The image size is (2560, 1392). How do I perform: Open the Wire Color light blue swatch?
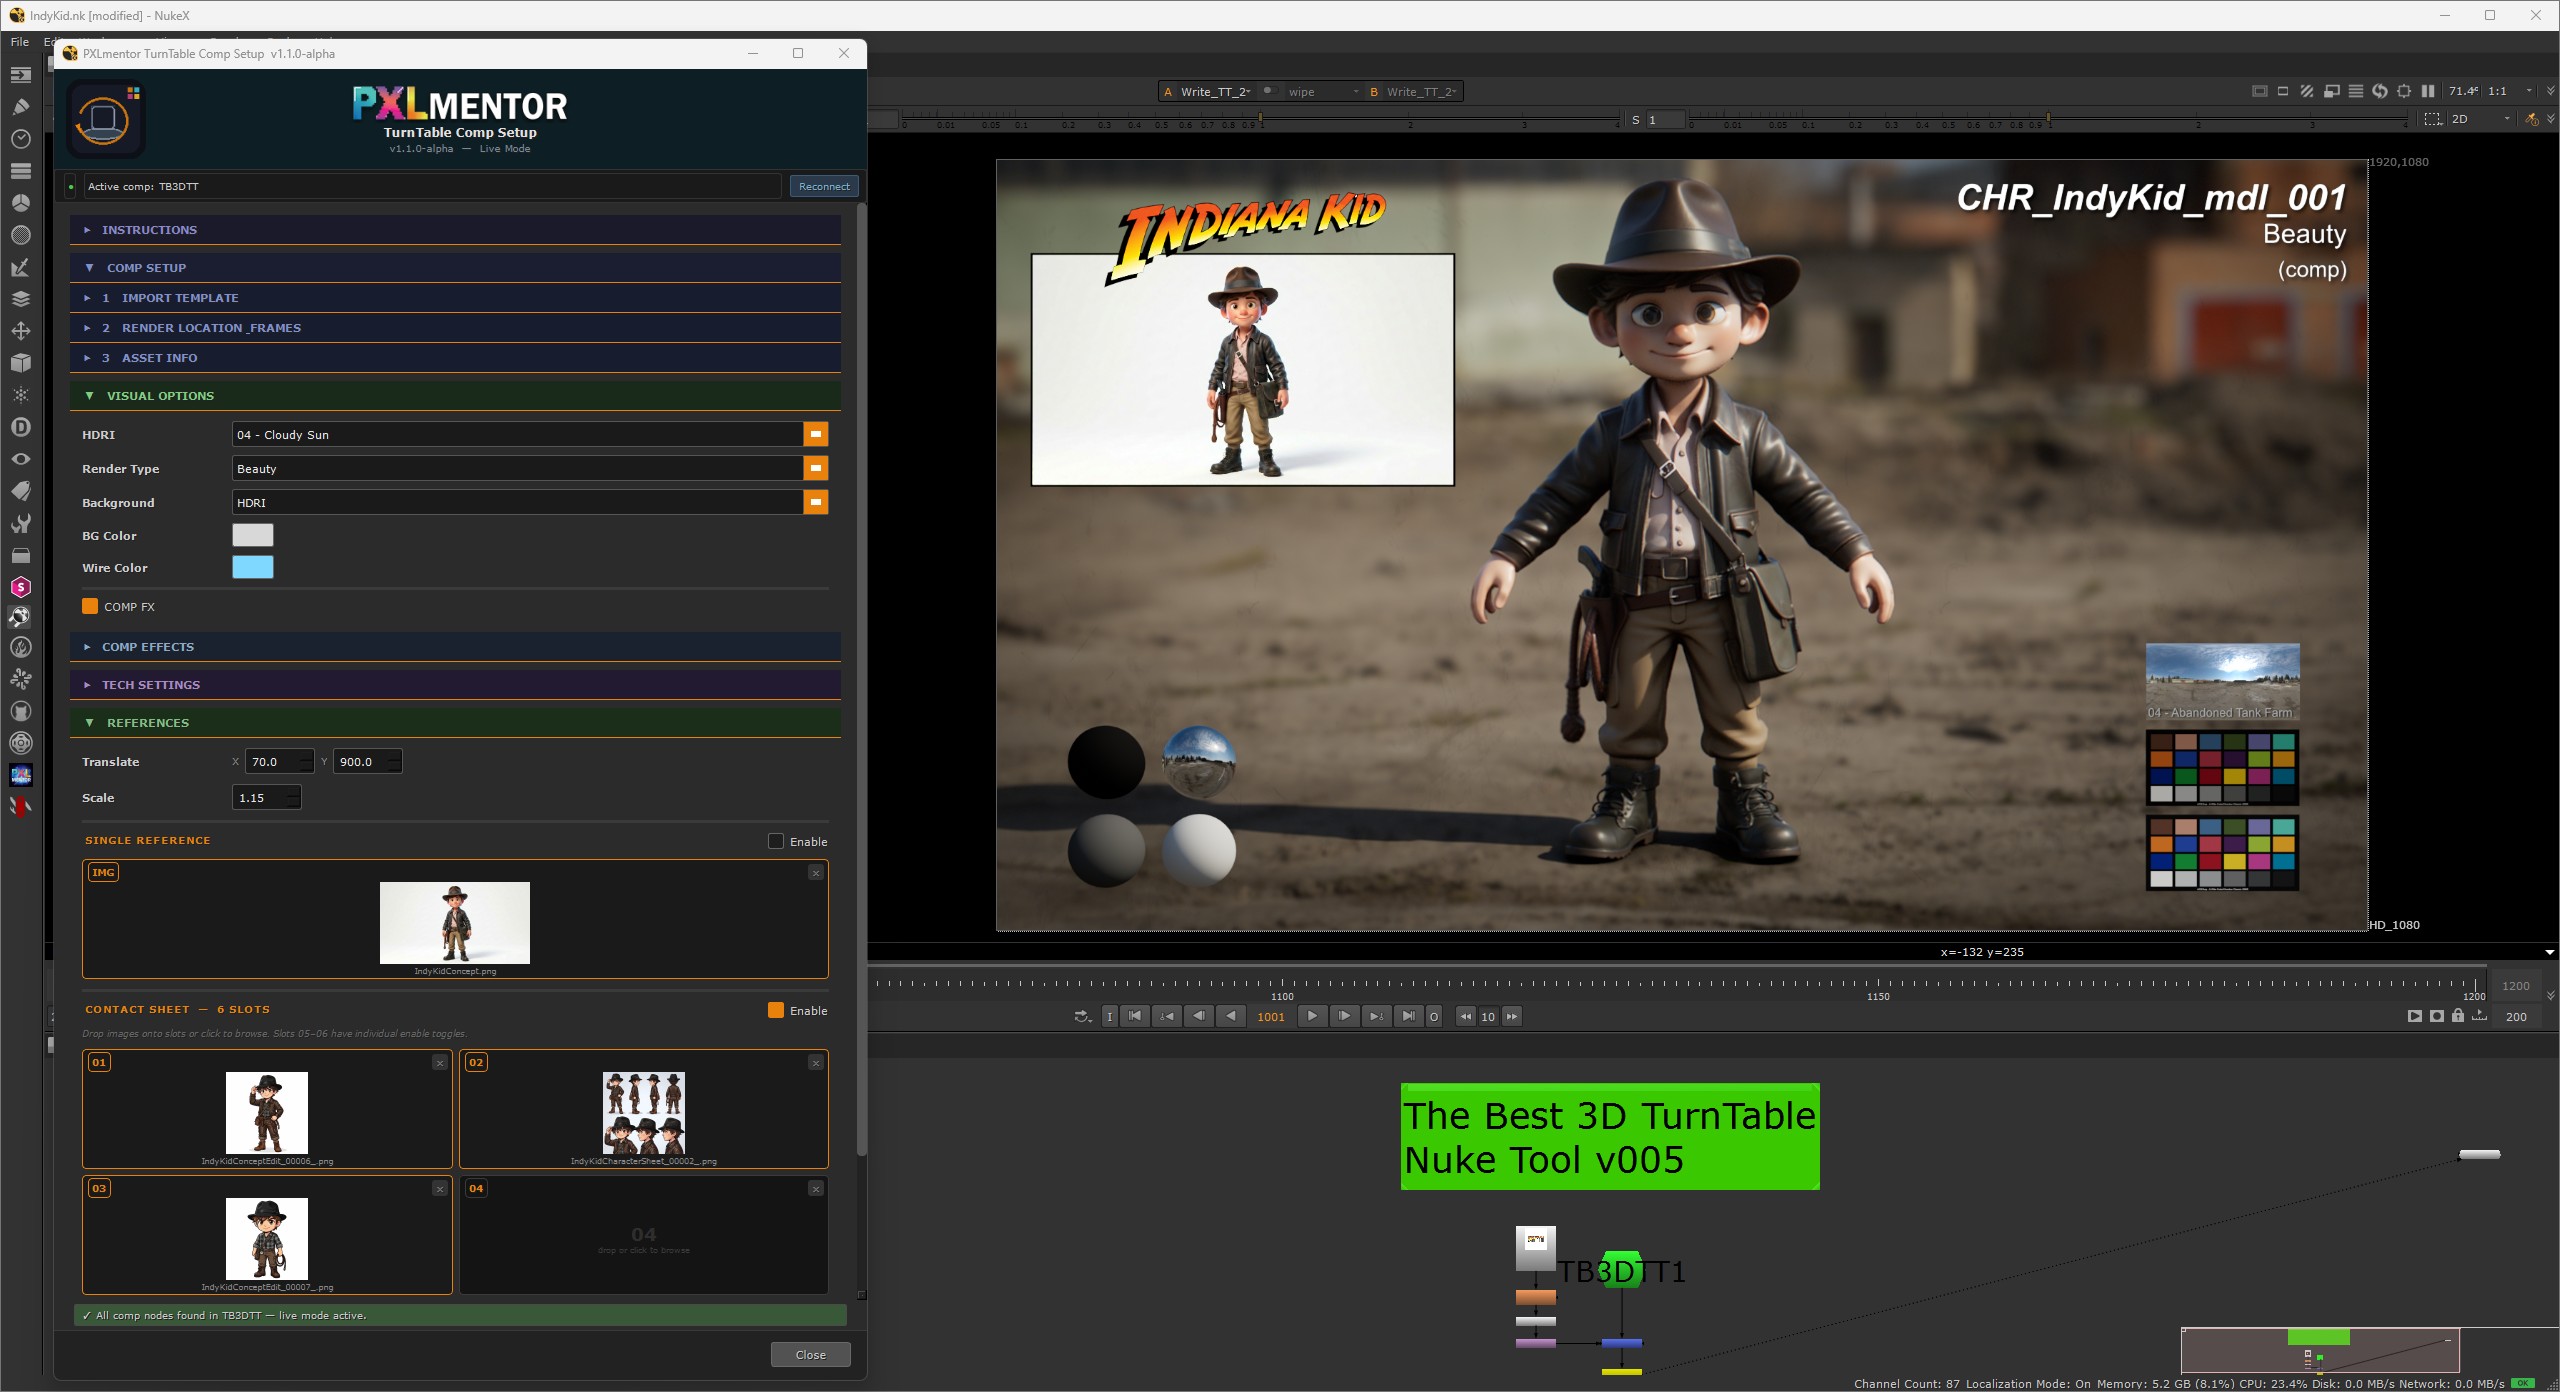point(253,567)
